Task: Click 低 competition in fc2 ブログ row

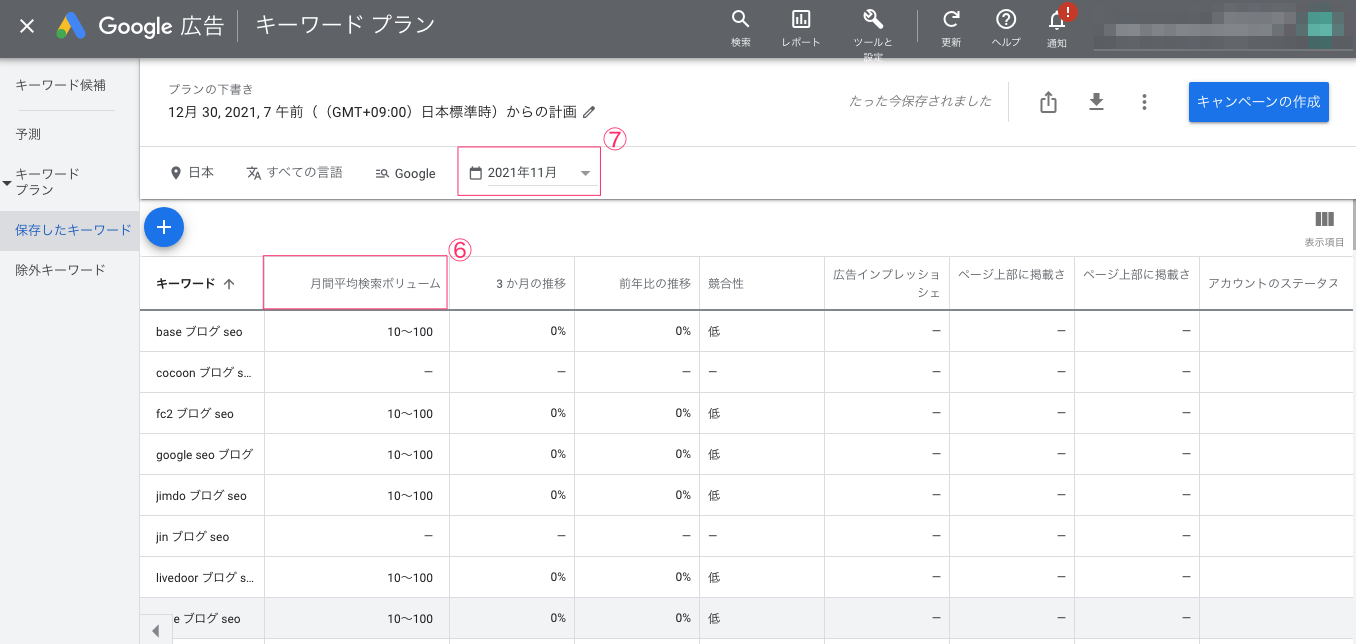Action: 714,413
